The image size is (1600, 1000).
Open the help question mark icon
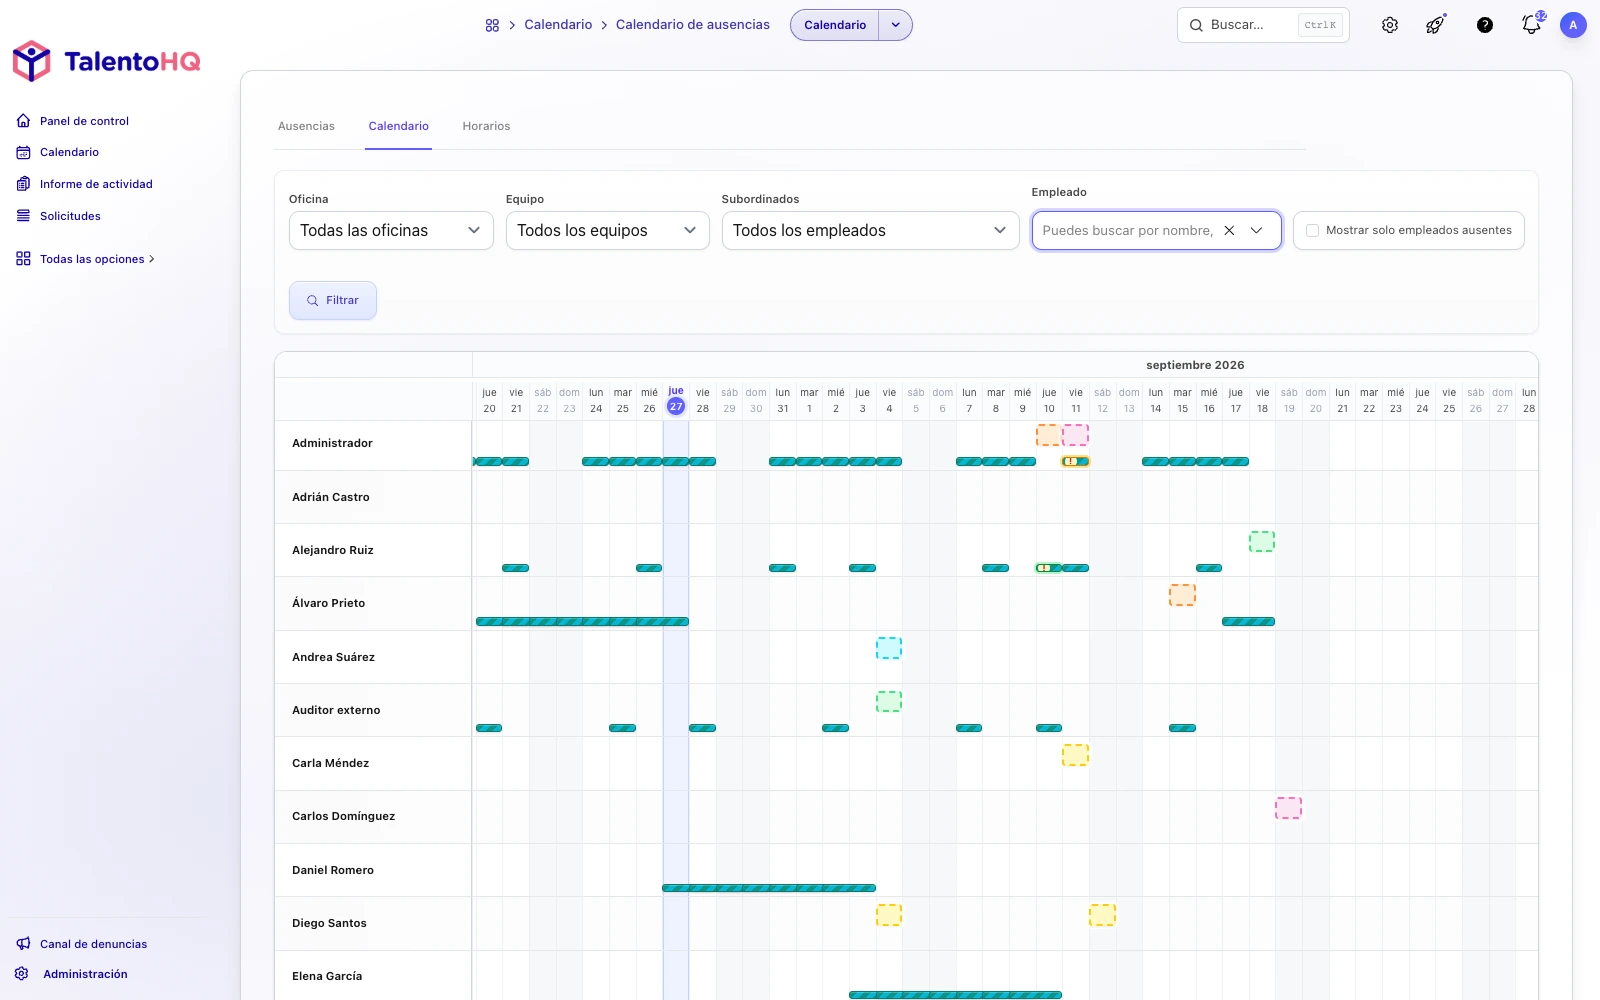1485,25
